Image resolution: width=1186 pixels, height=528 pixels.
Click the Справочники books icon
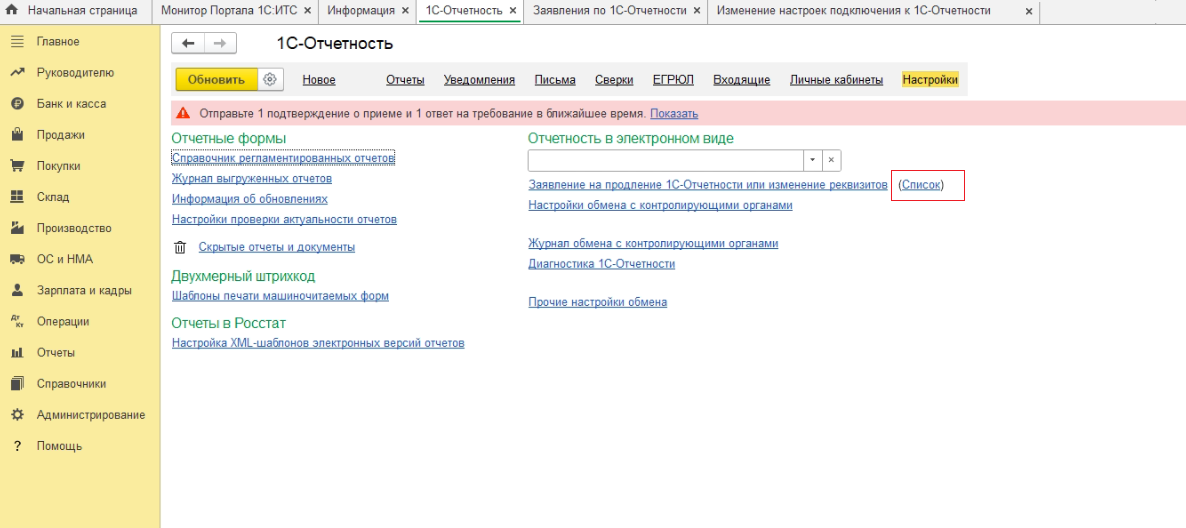(x=17, y=384)
